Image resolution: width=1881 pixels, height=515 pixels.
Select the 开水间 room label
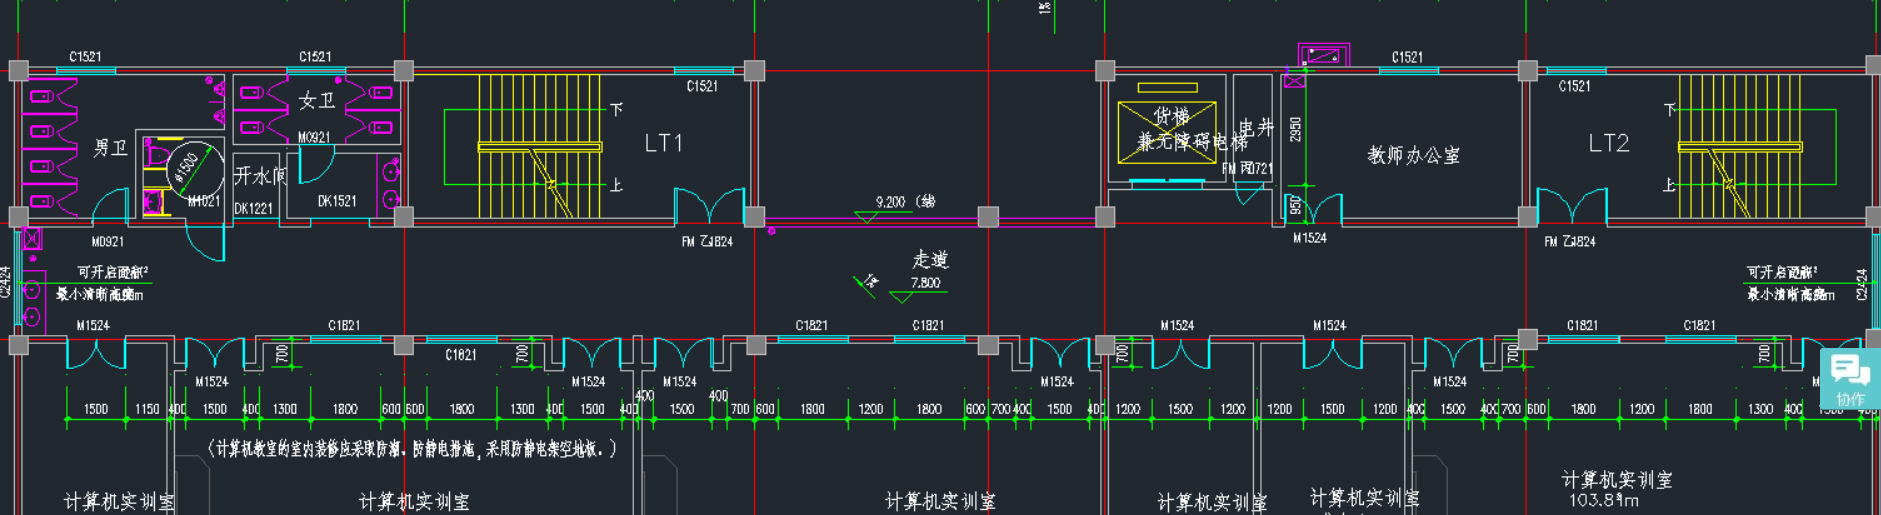259,176
